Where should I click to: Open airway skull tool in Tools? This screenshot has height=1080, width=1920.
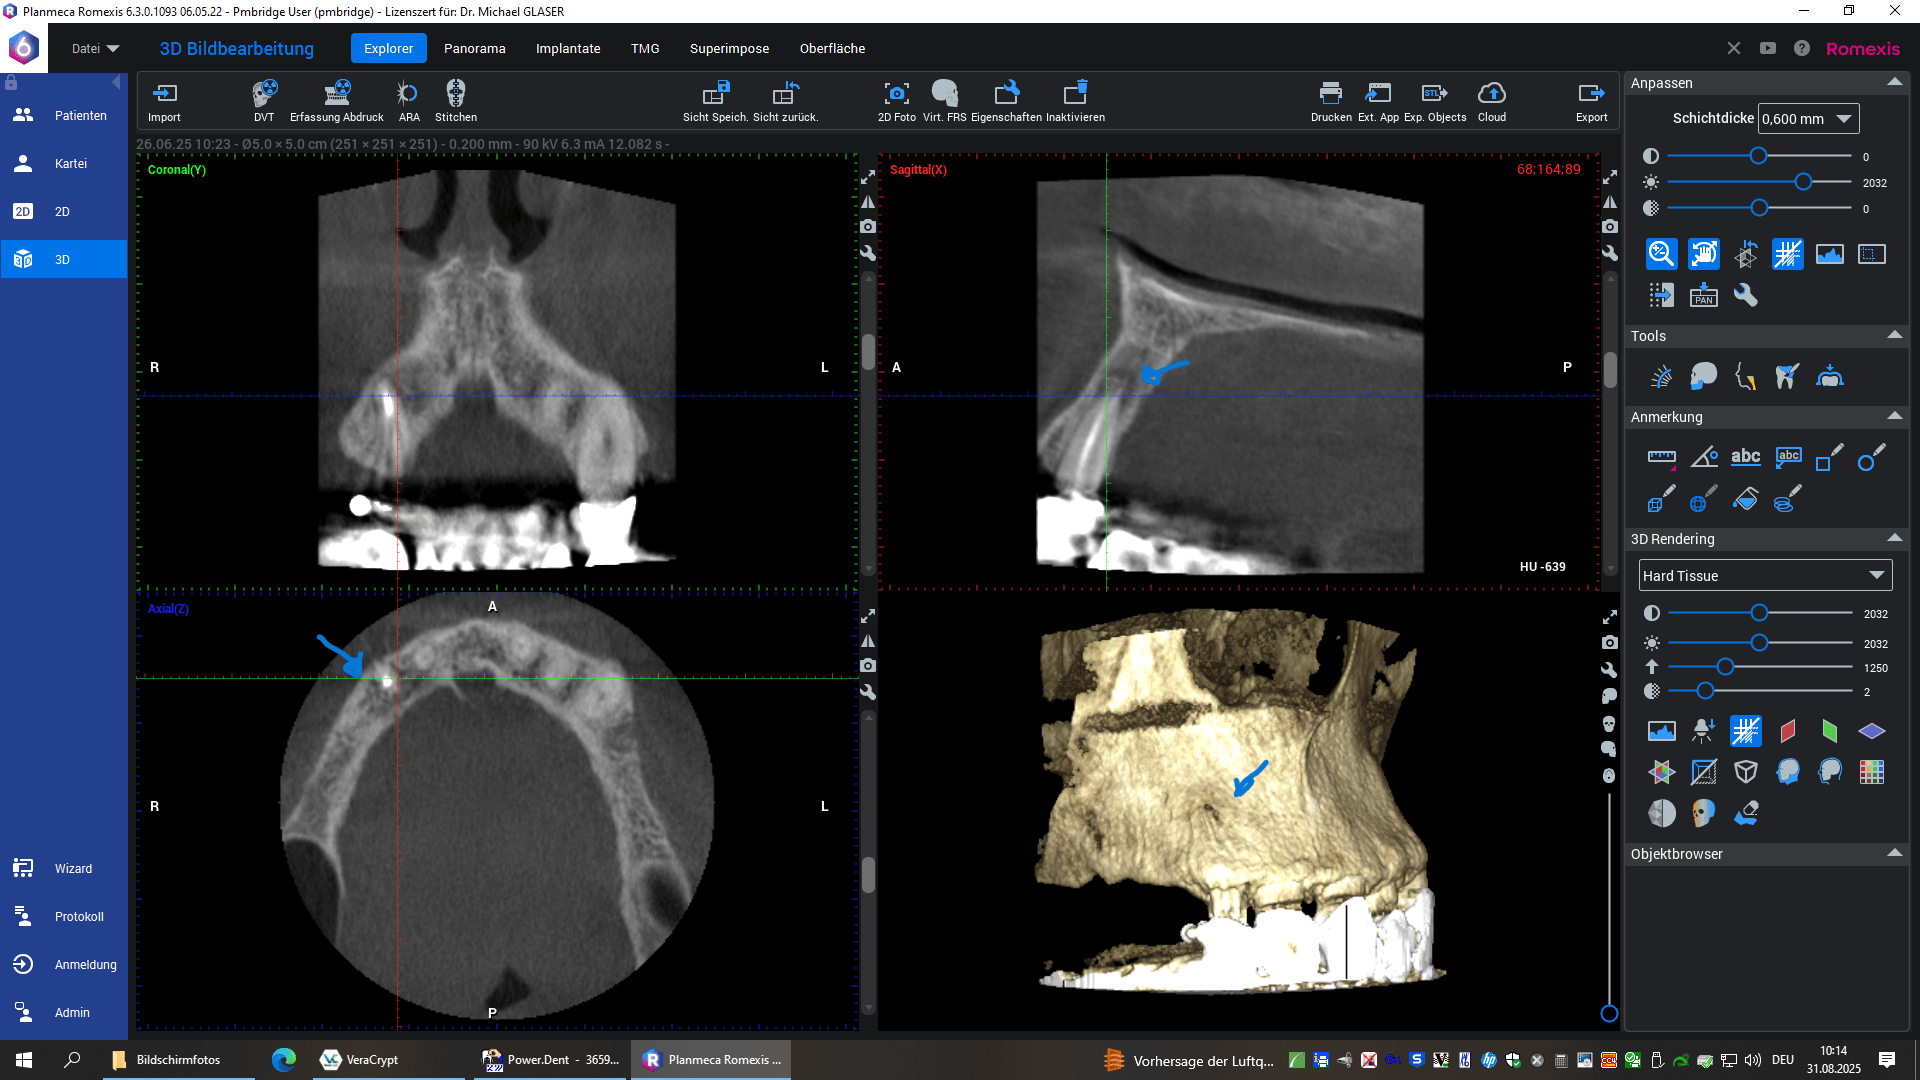(x=1704, y=377)
